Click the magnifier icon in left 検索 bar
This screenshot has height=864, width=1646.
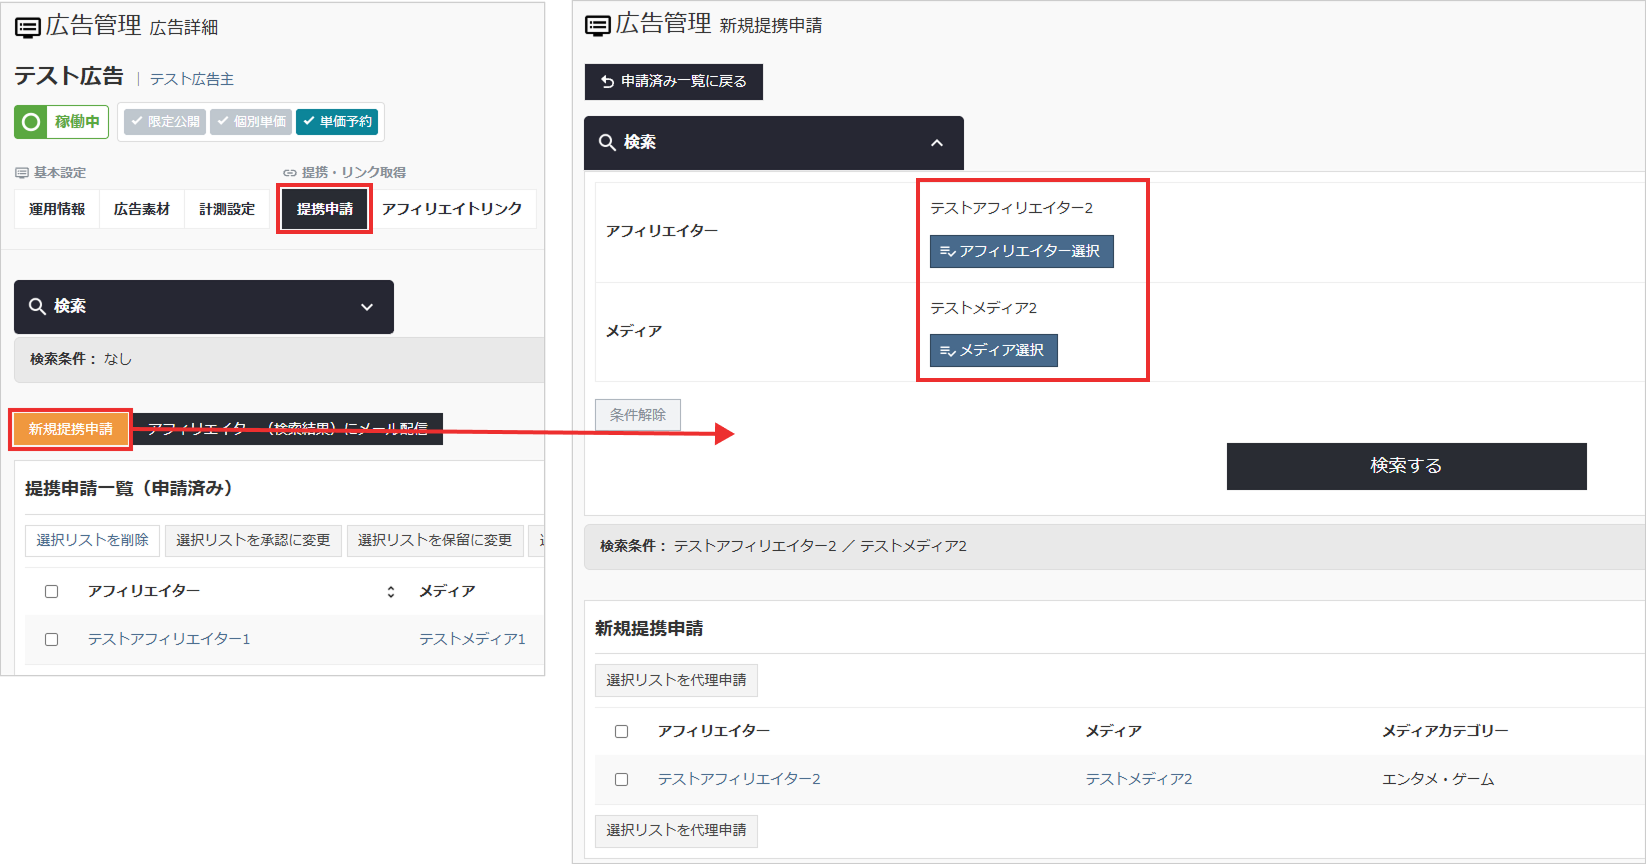(x=37, y=306)
